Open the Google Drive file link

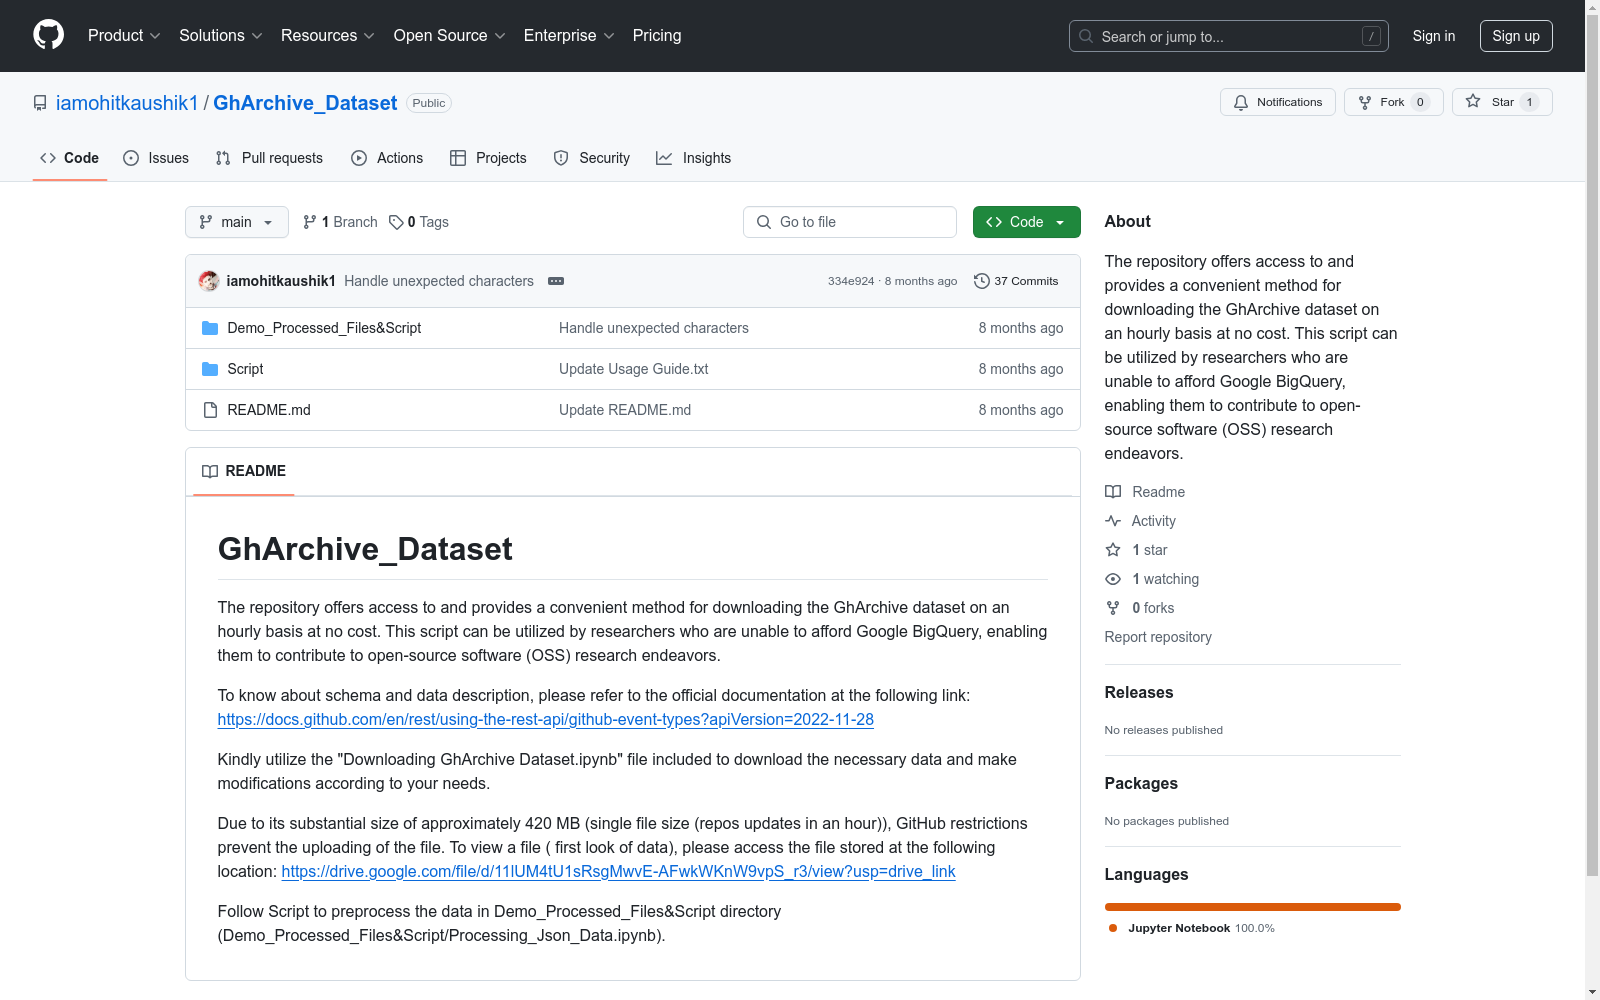618,871
